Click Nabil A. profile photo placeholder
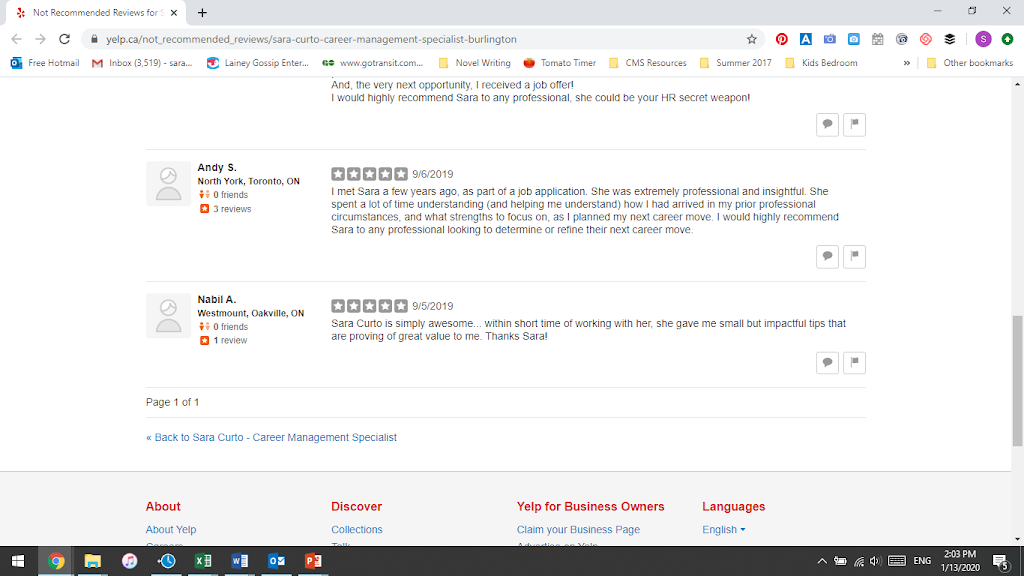Image resolution: width=1024 pixels, height=576 pixels. 168,315
